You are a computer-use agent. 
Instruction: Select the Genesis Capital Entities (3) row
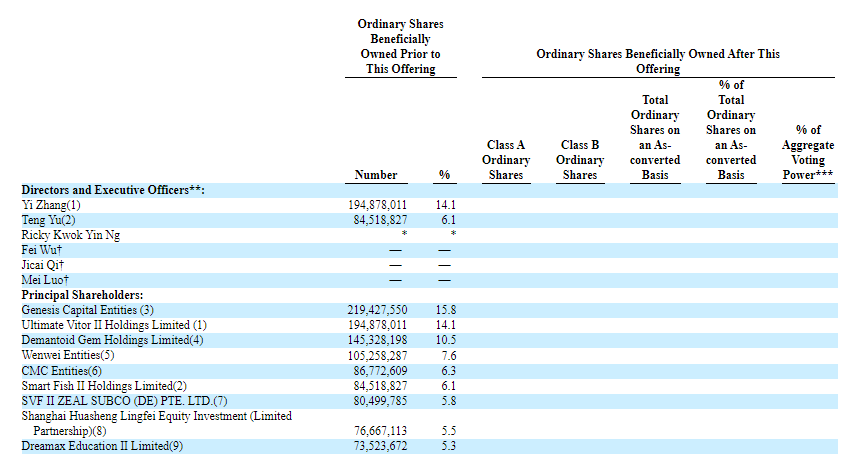(87, 310)
